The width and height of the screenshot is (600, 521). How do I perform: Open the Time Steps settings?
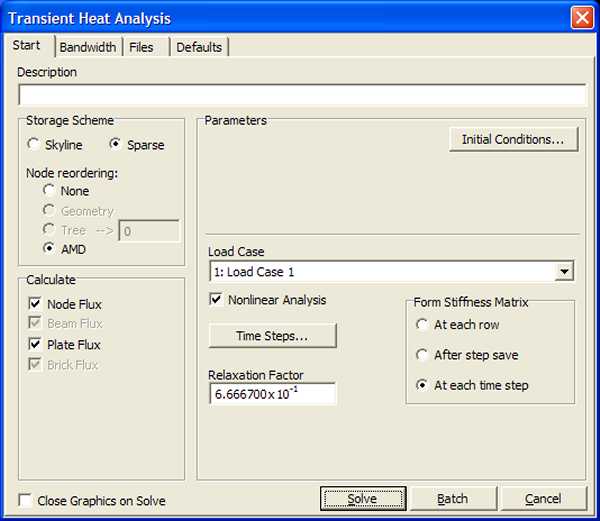click(272, 336)
